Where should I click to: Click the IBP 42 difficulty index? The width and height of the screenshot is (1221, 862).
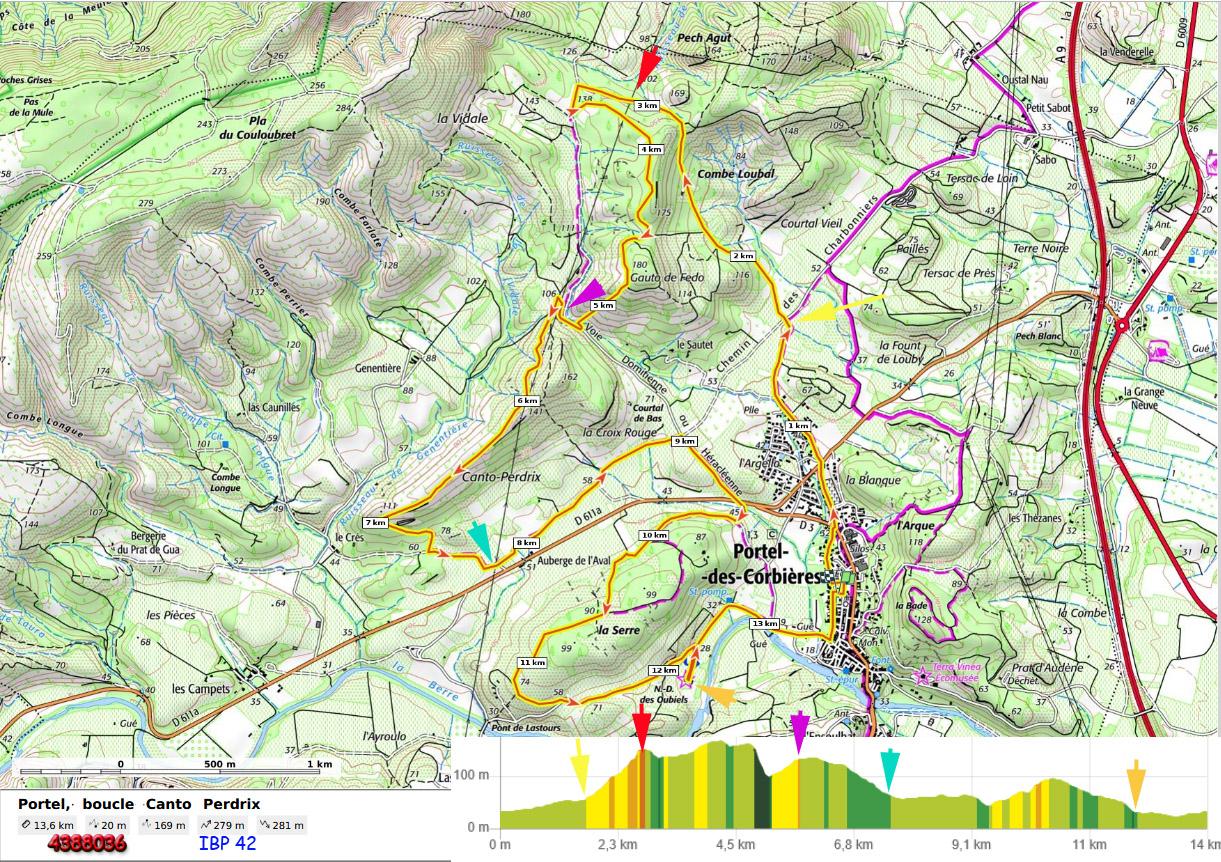(227, 843)
